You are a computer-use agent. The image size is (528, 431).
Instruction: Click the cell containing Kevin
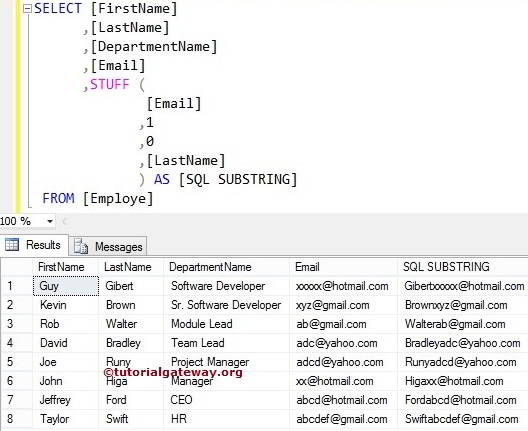(66, 305)
